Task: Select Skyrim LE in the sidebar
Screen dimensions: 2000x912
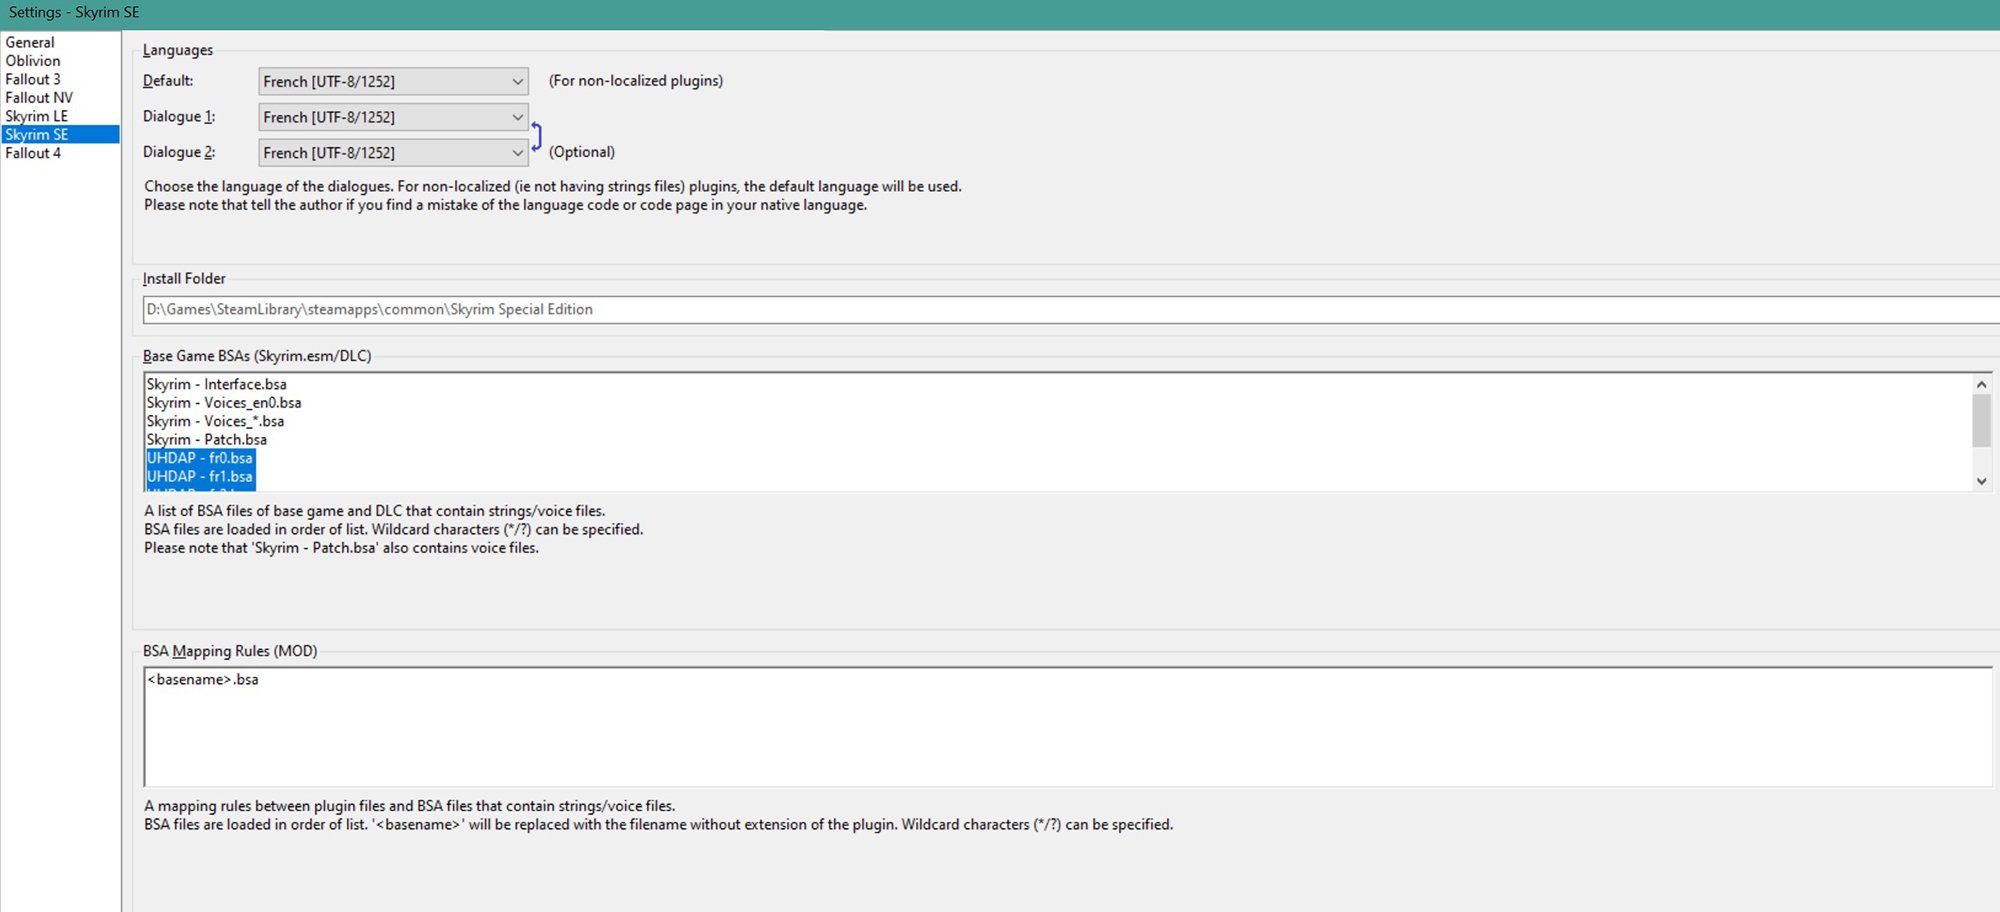Action: pos(37,116)
